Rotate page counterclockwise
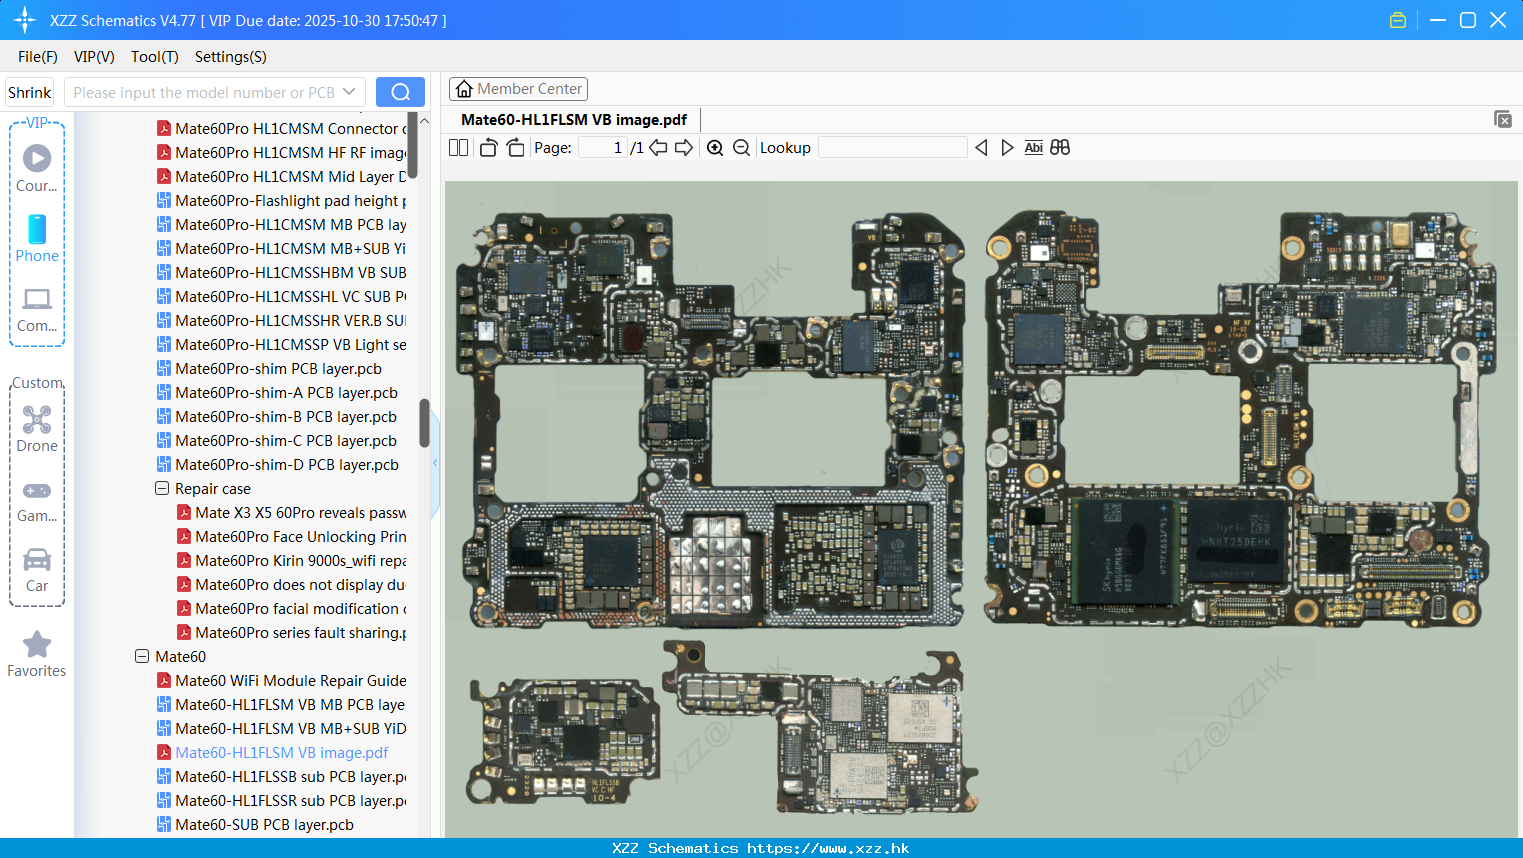Screen dimensions: 1523x858 click(488, 147)
